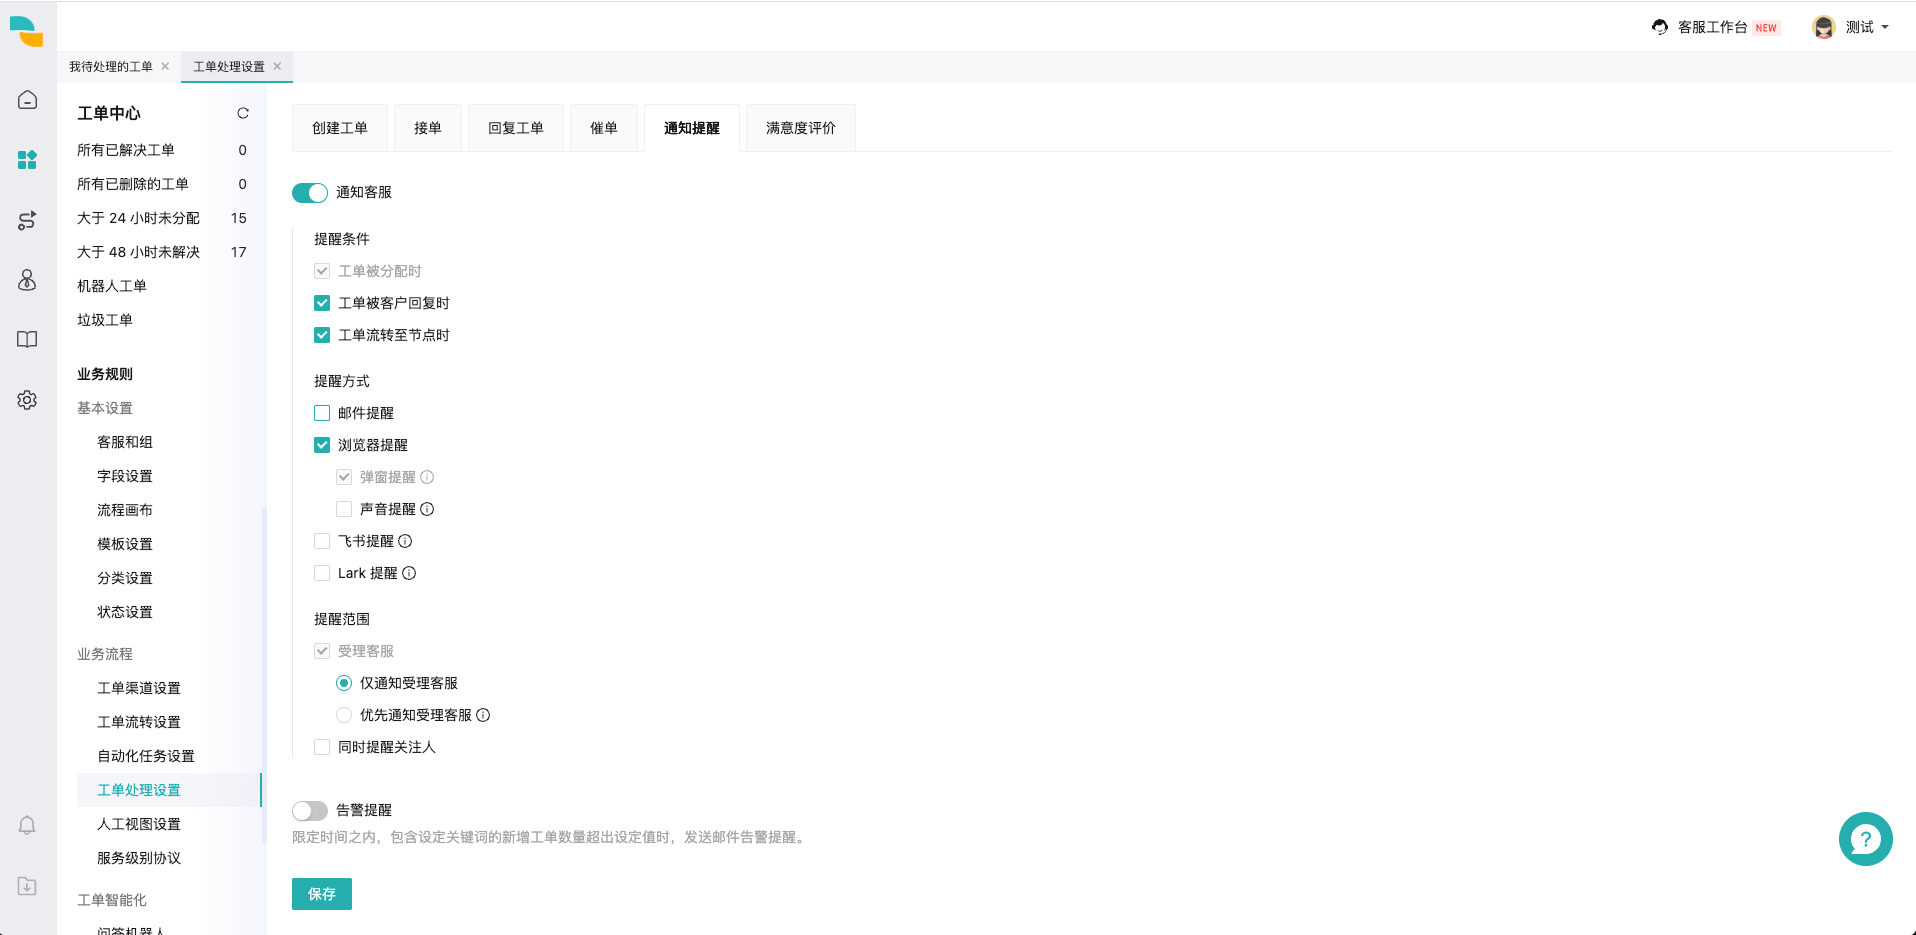Show info for Lark 提醒
The image size is (1916, 935).
click(x=409, y=573)
